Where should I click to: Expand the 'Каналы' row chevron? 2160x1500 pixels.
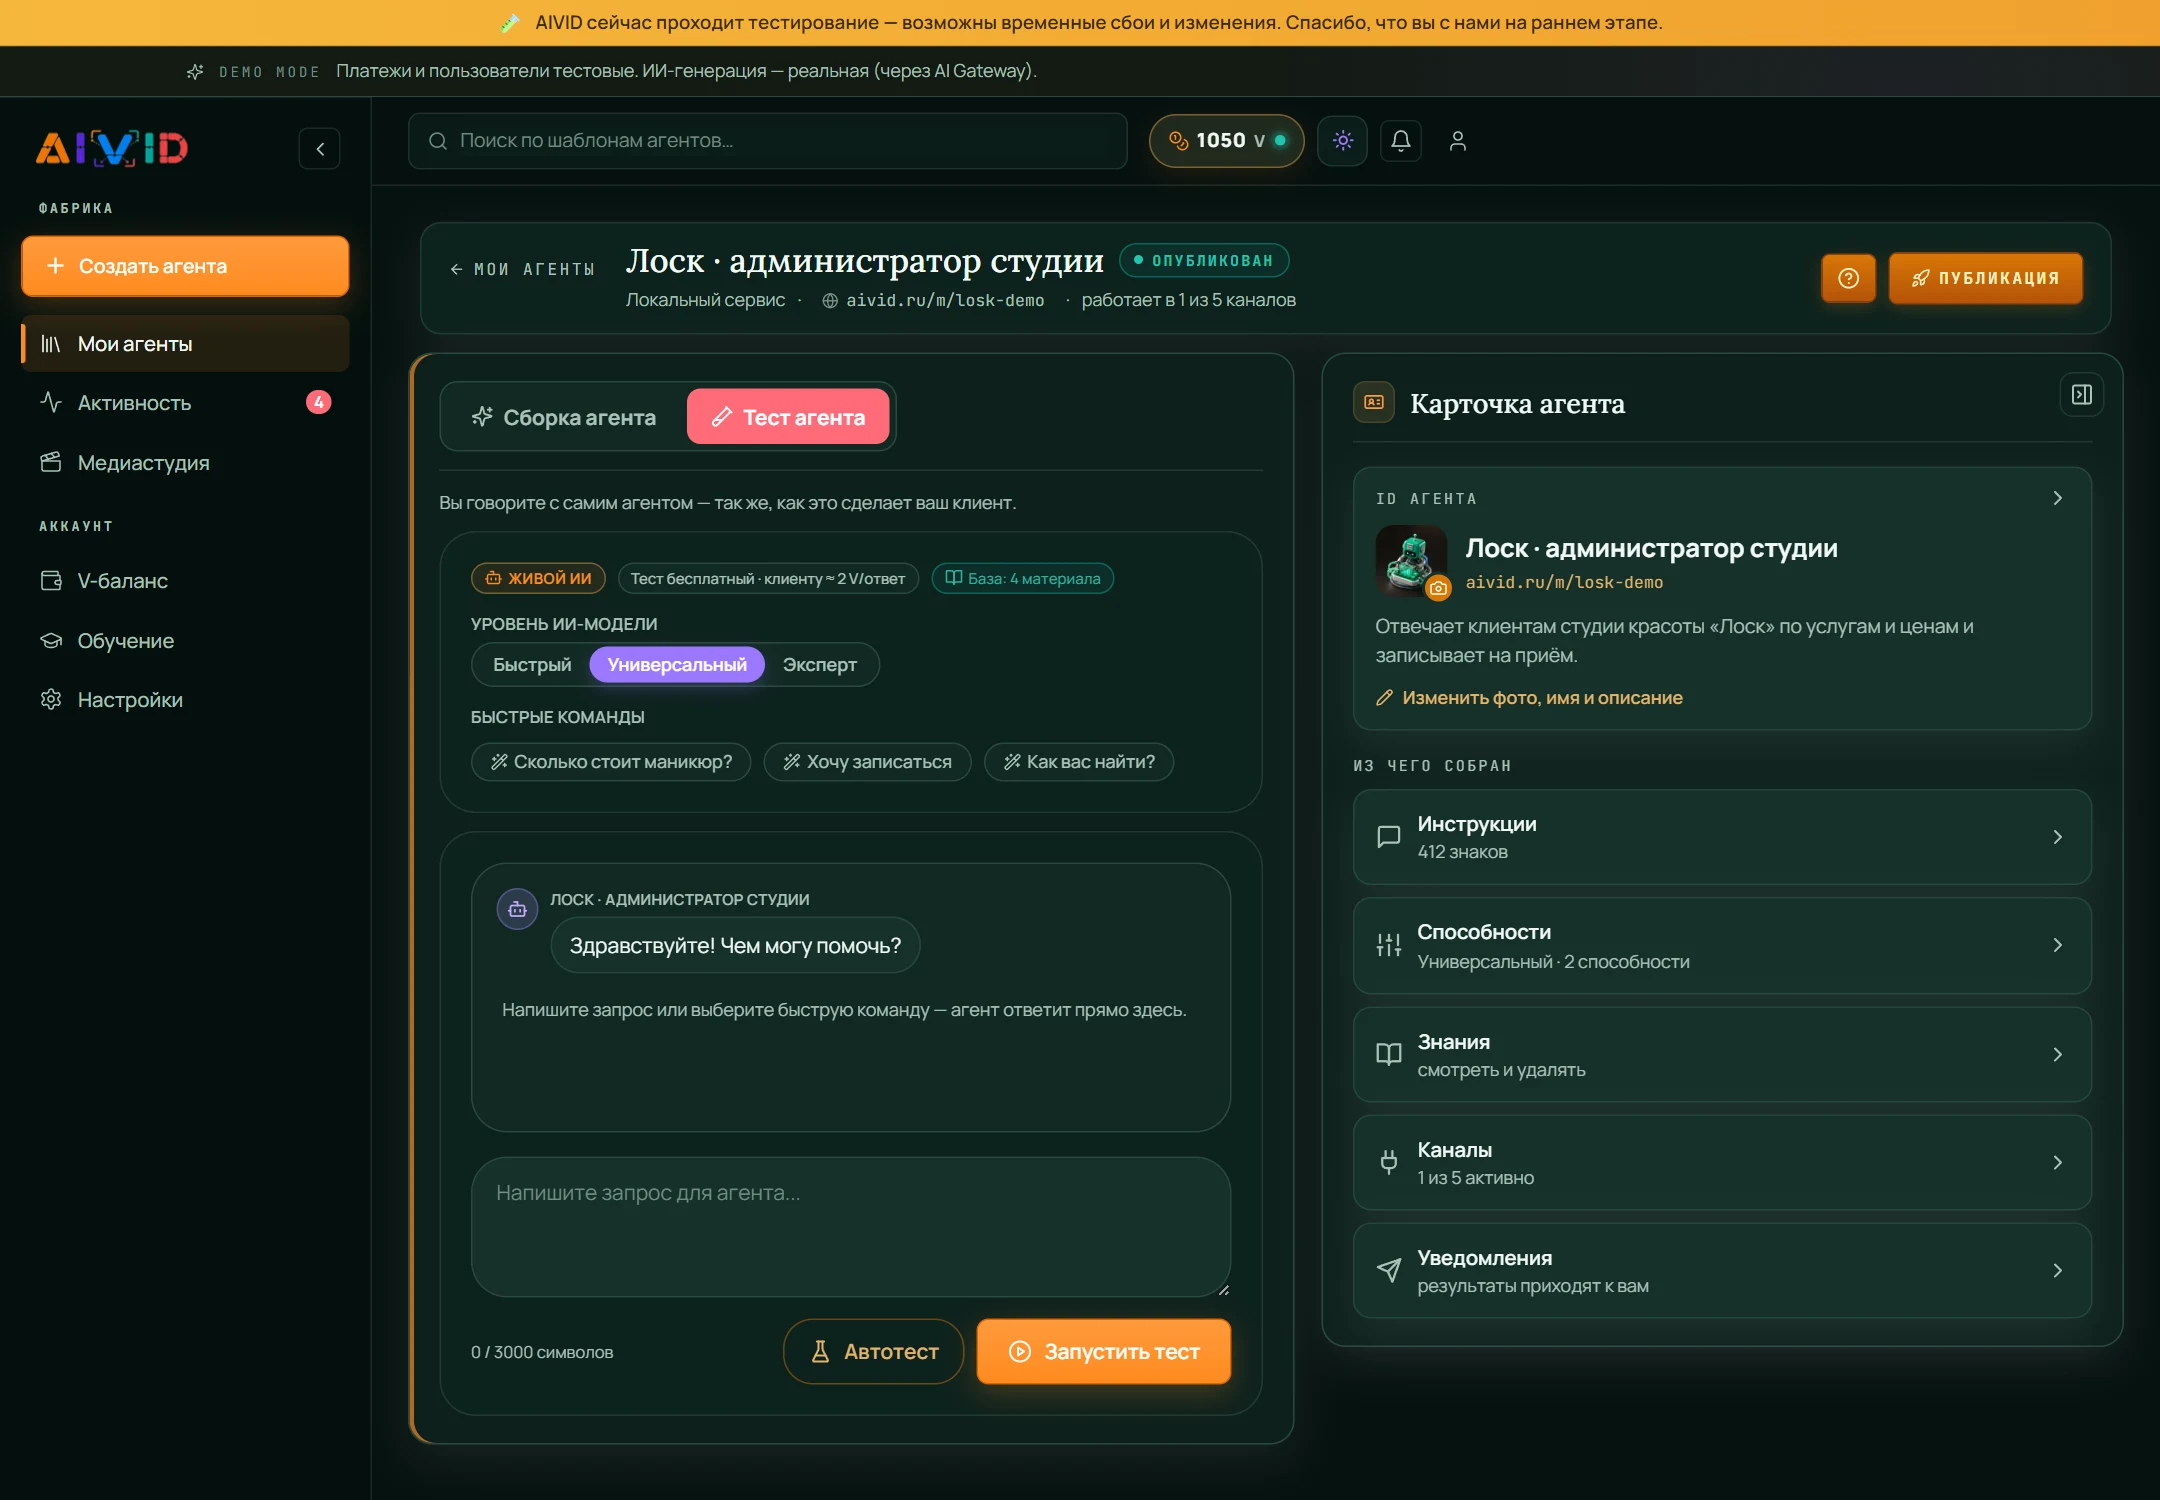(x=2058, y=1162)
